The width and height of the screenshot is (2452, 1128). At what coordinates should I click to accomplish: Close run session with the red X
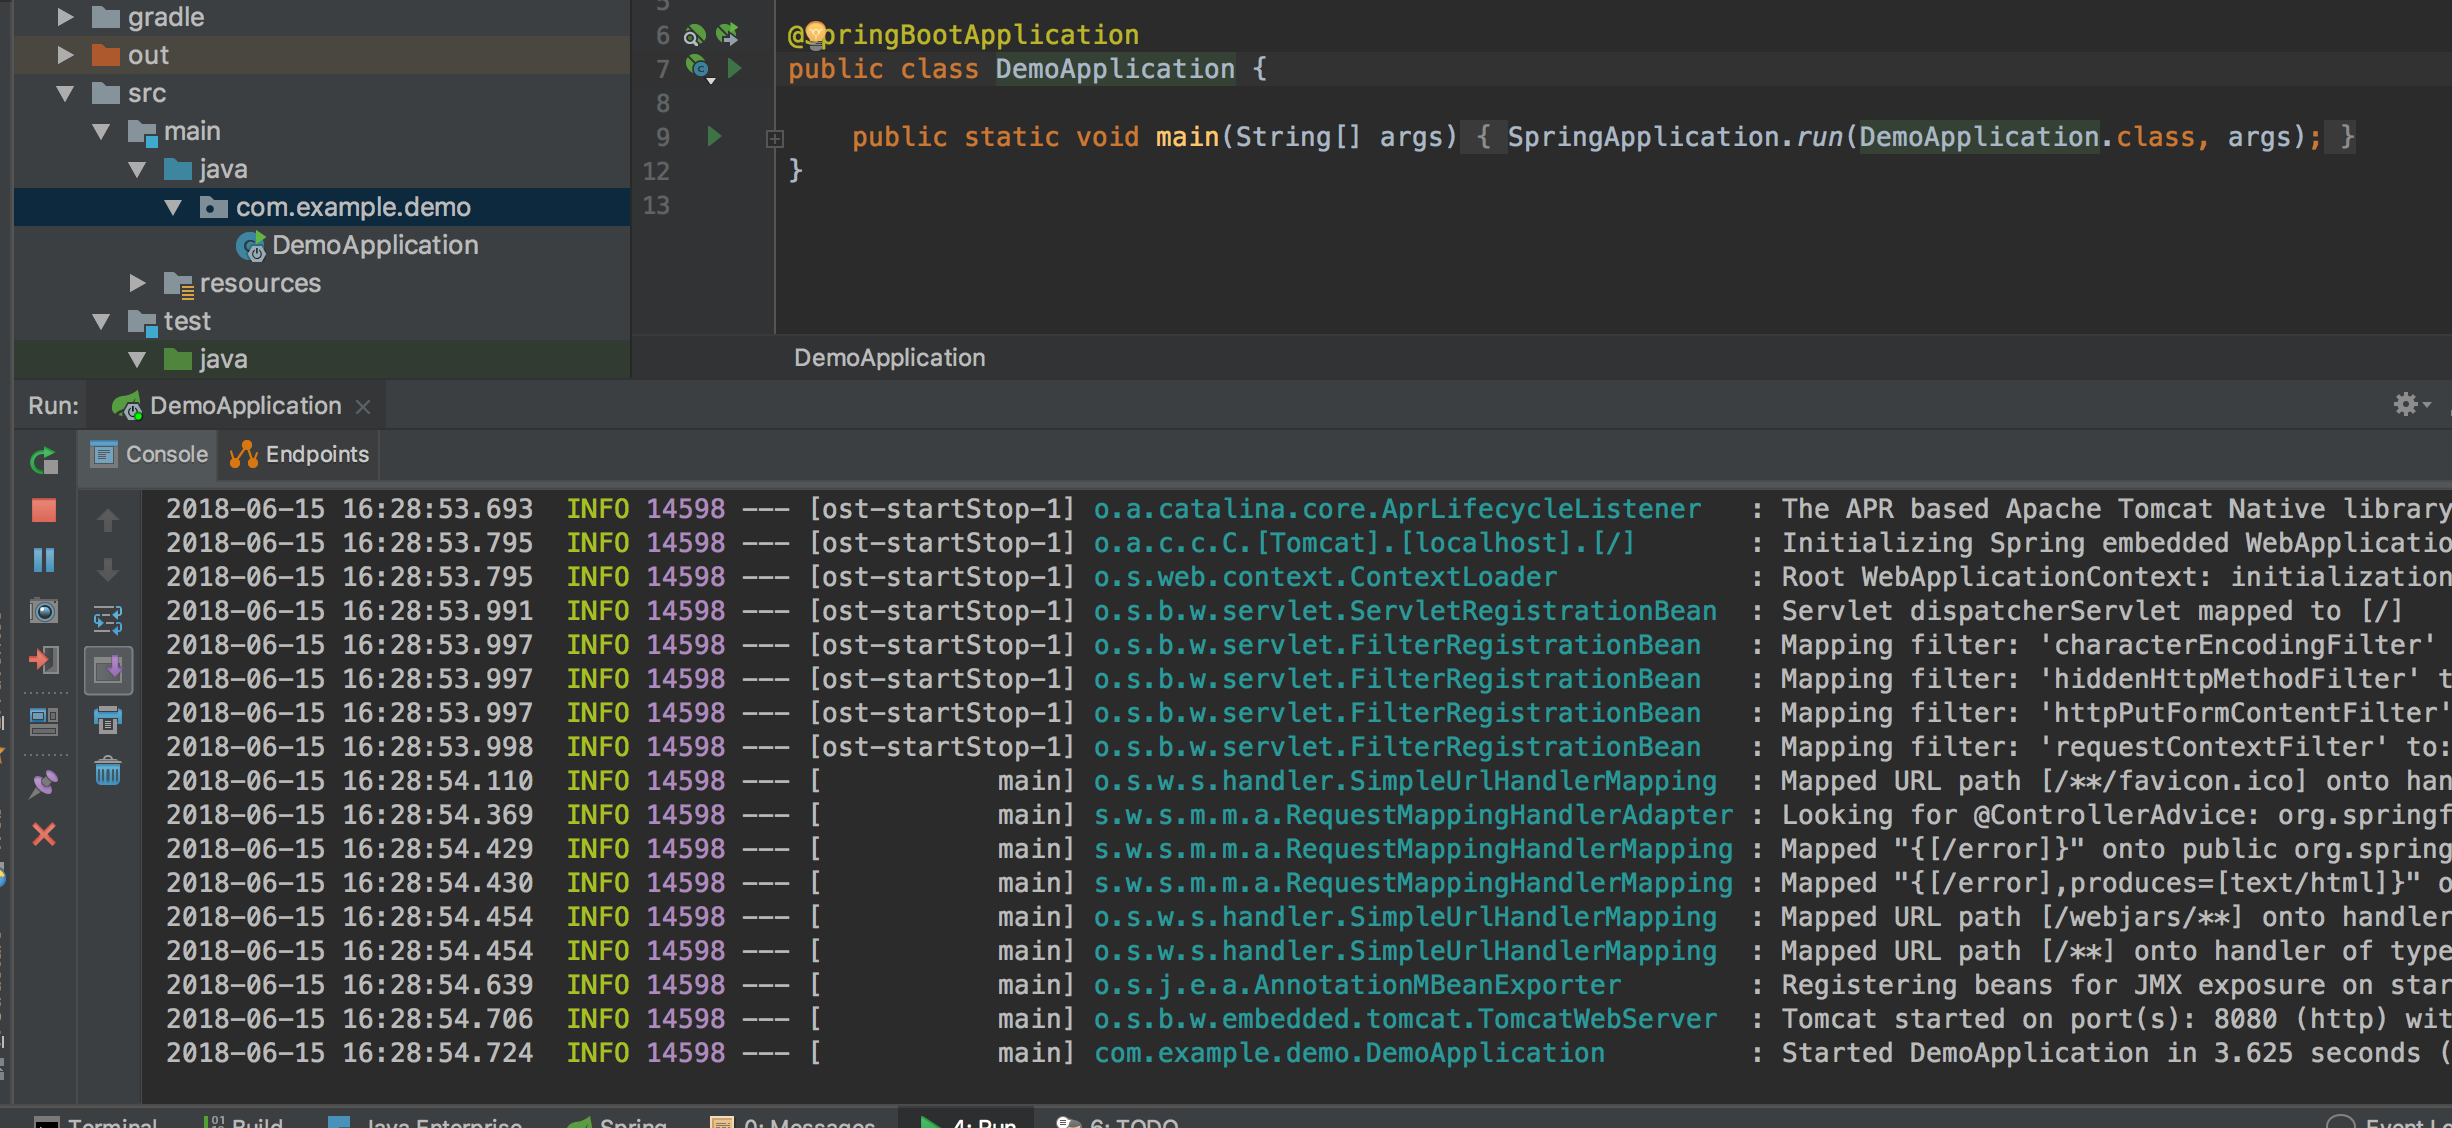pos(44,834)
